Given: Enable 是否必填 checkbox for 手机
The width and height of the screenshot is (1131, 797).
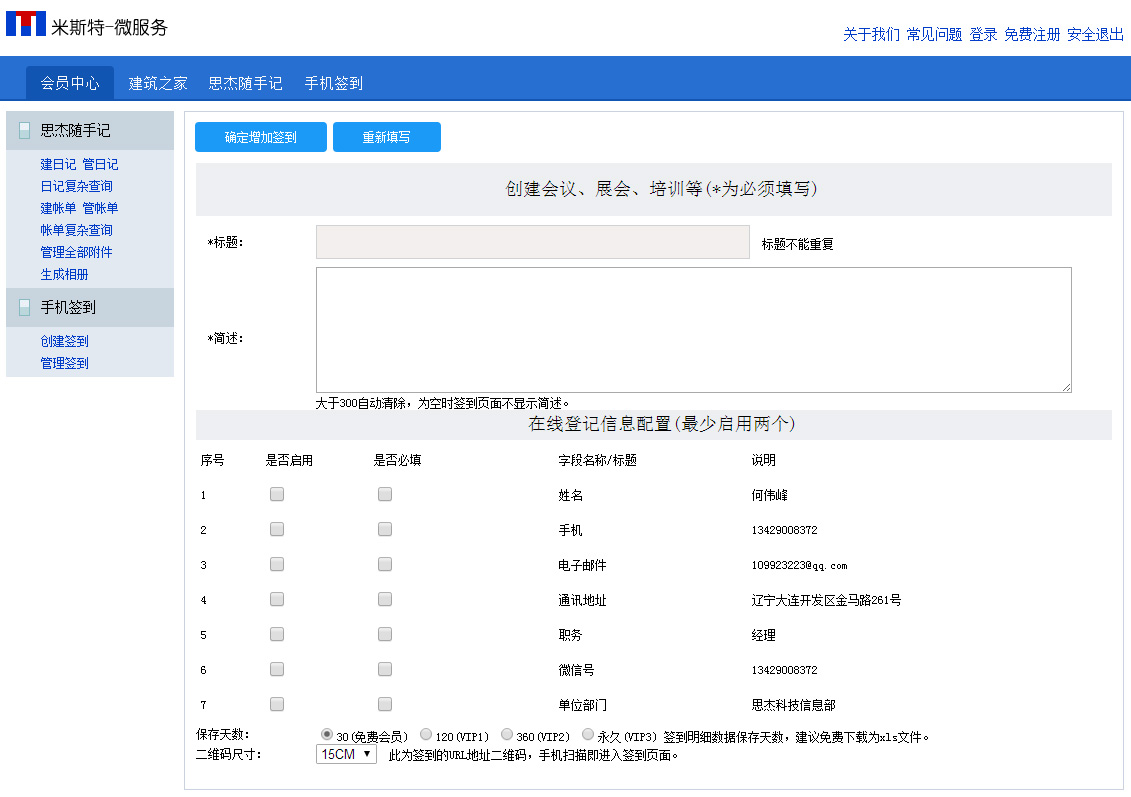Looking at the screenshot, I should point(384,528).
